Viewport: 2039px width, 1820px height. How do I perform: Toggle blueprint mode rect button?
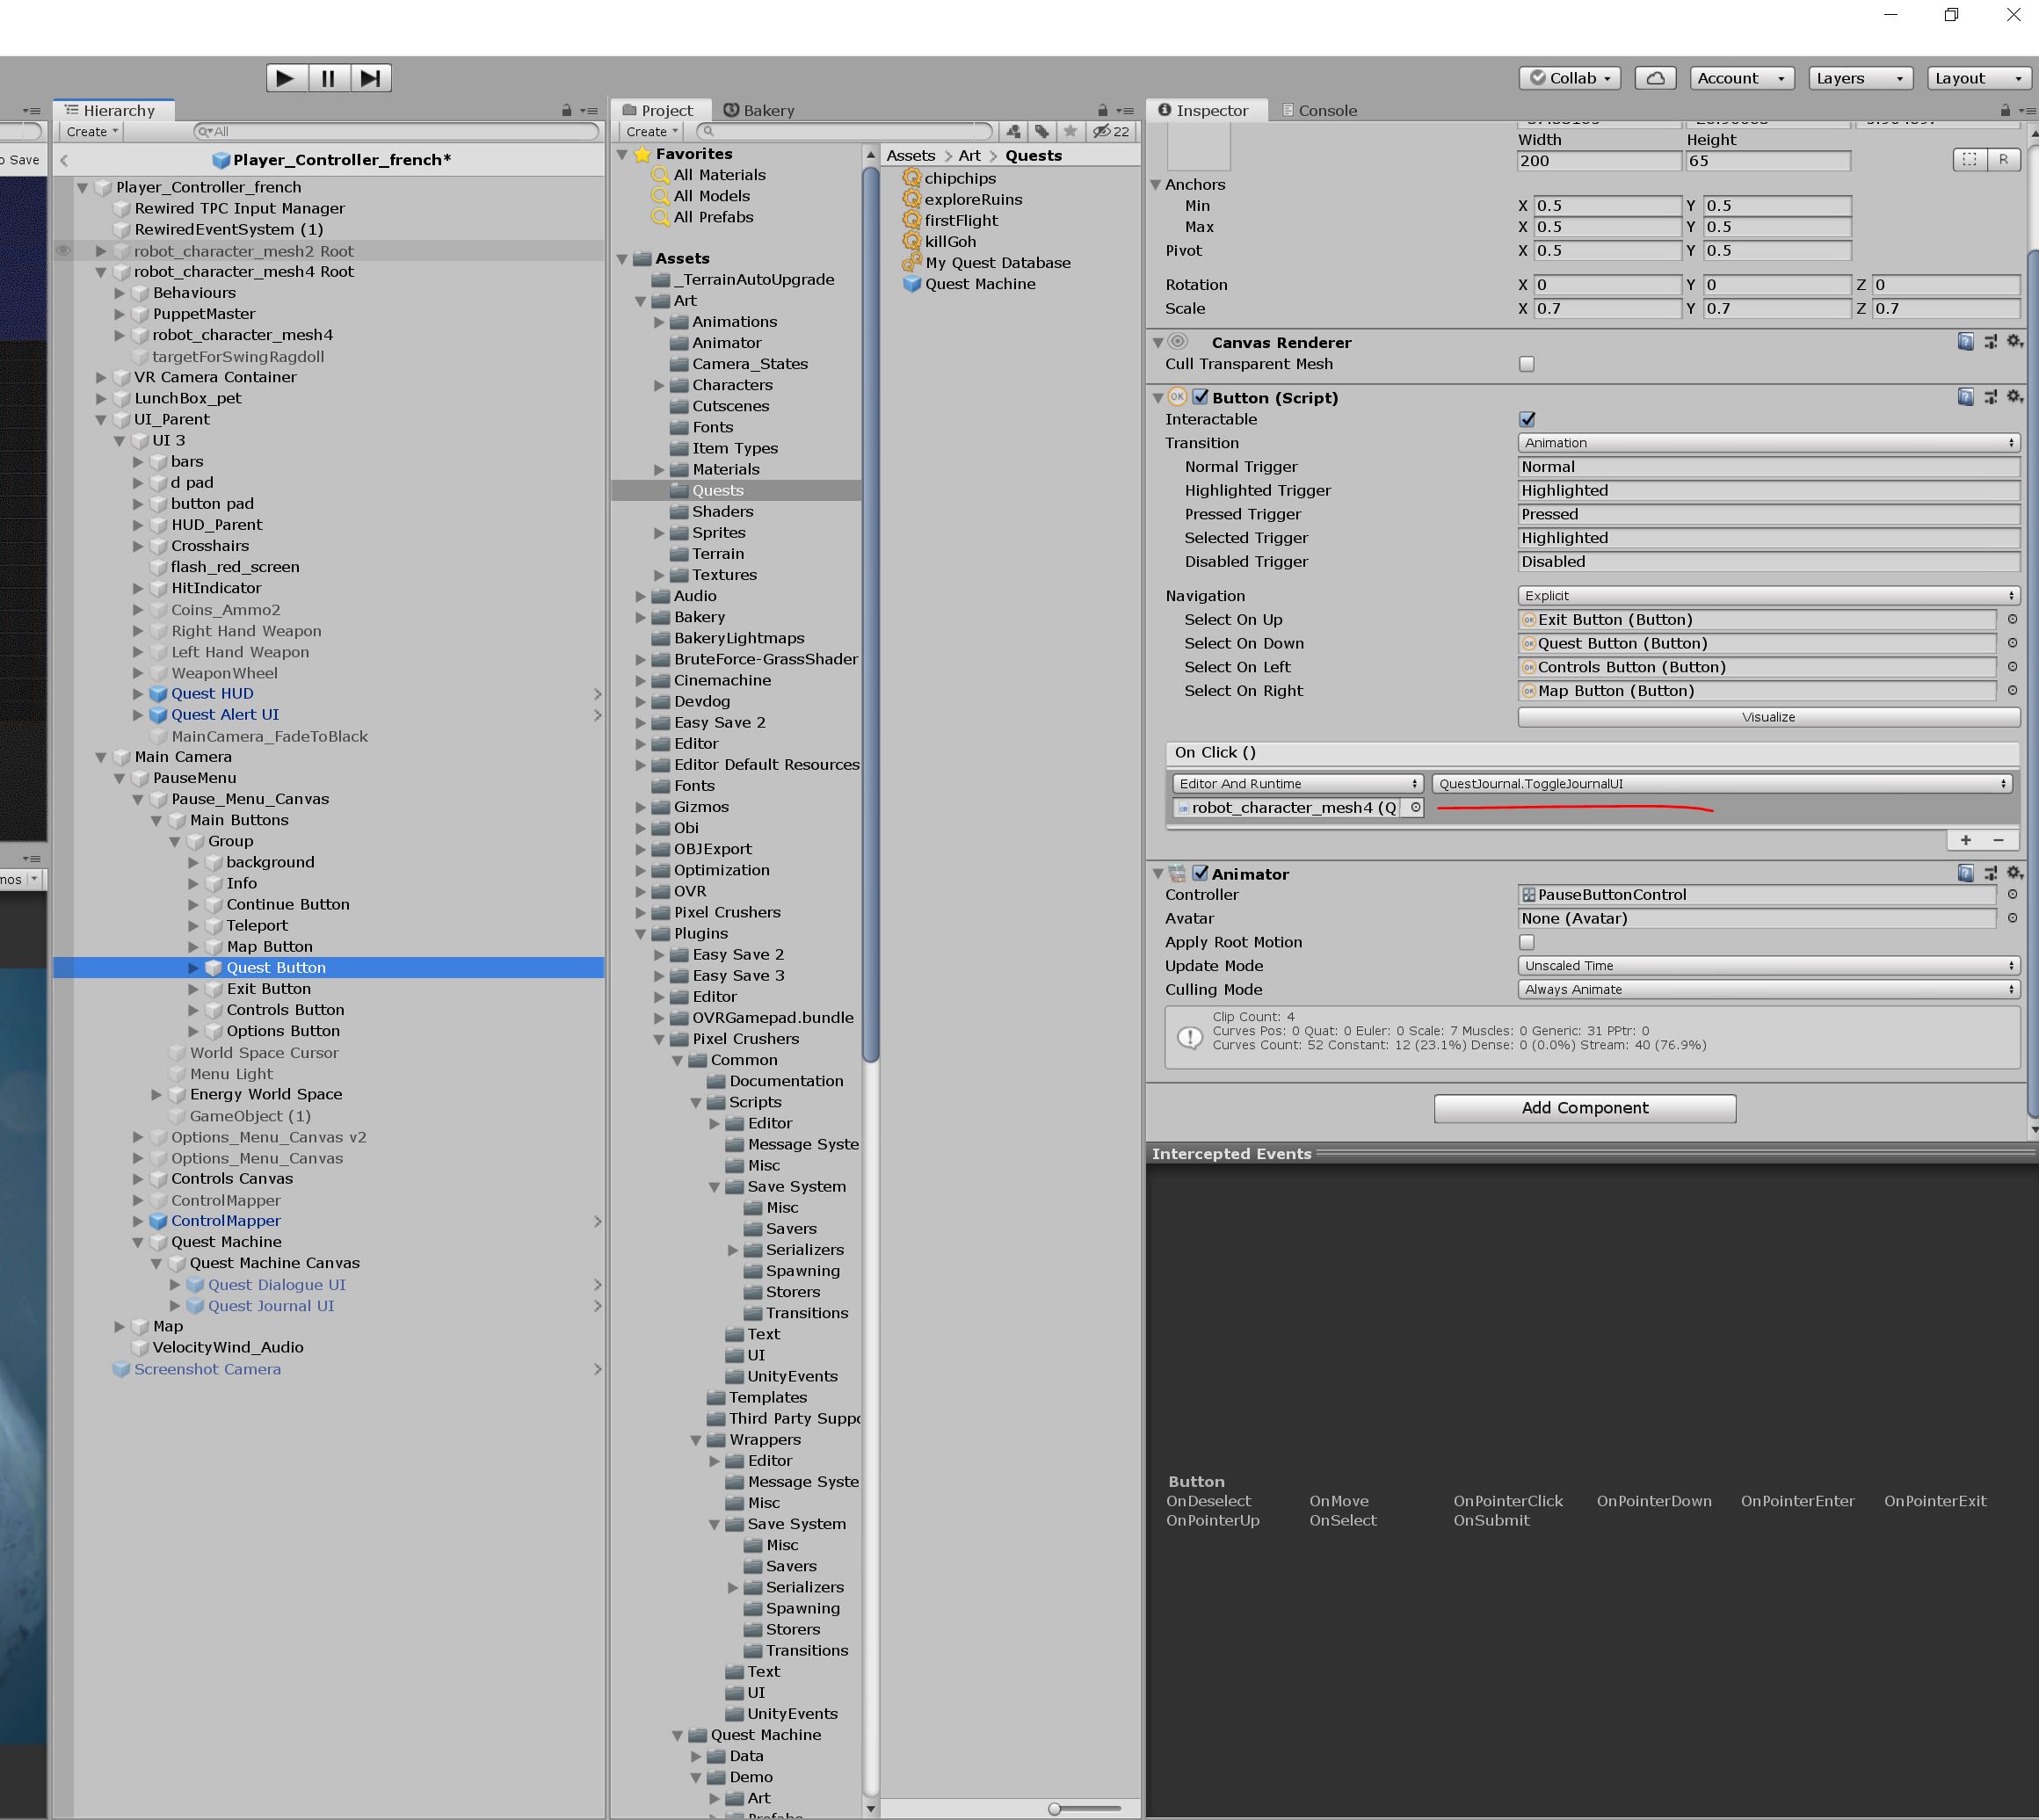1969,160
